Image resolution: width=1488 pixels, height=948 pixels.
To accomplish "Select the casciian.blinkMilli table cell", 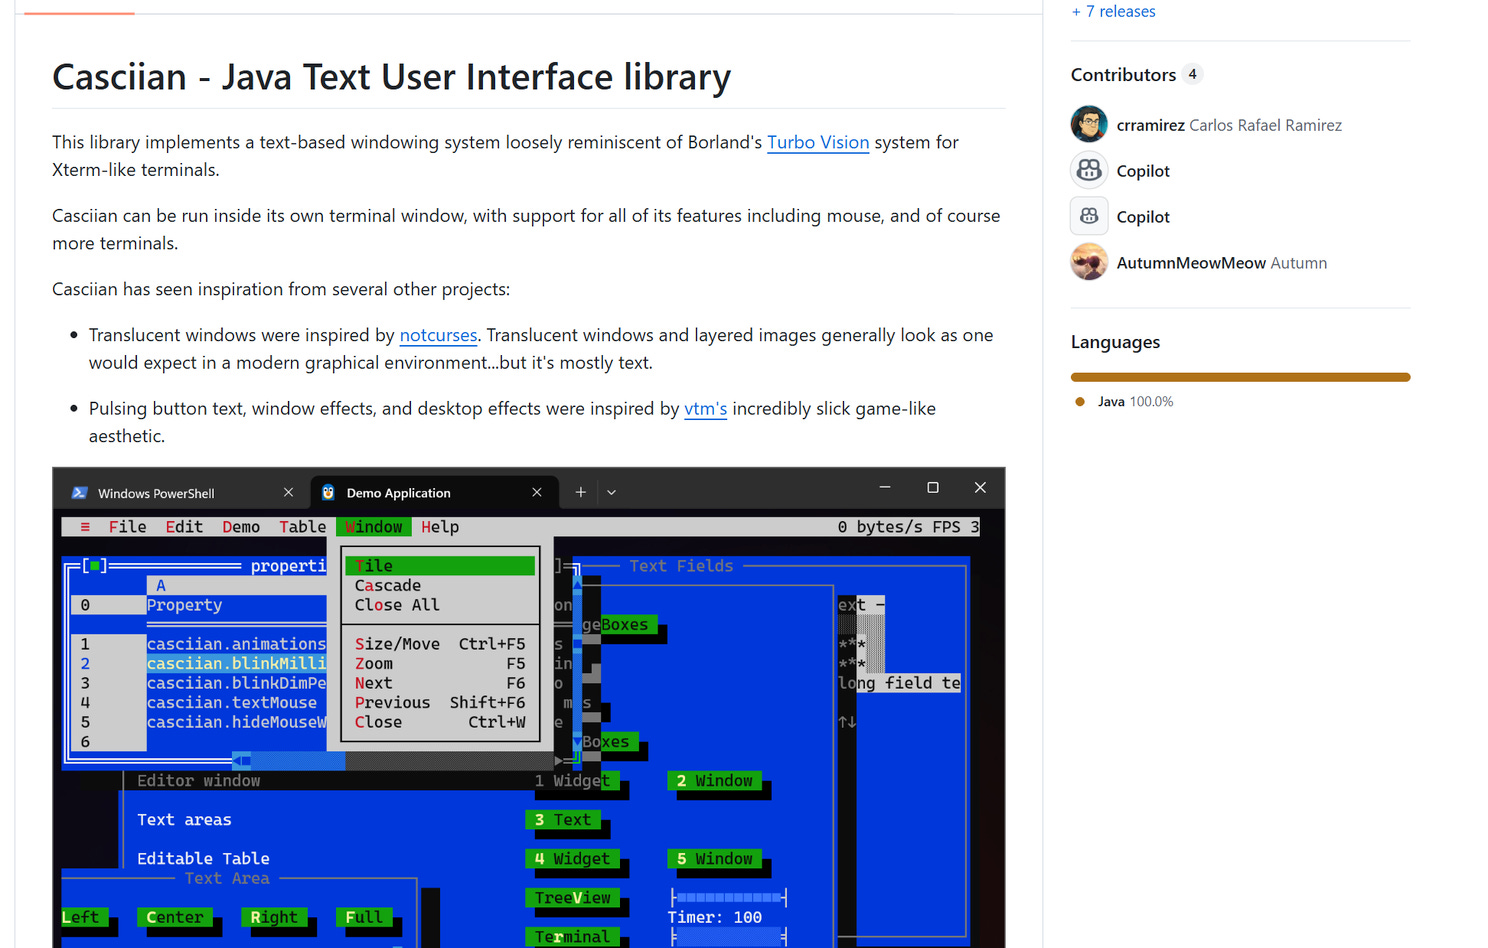I will click(x=236, y=664).
